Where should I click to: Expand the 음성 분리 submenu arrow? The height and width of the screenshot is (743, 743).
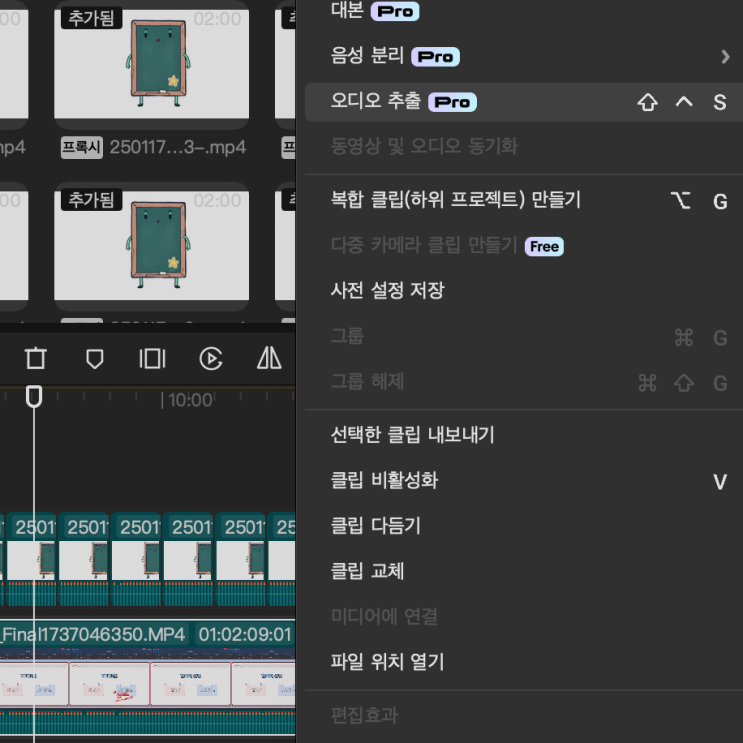(x=725, y=57)
